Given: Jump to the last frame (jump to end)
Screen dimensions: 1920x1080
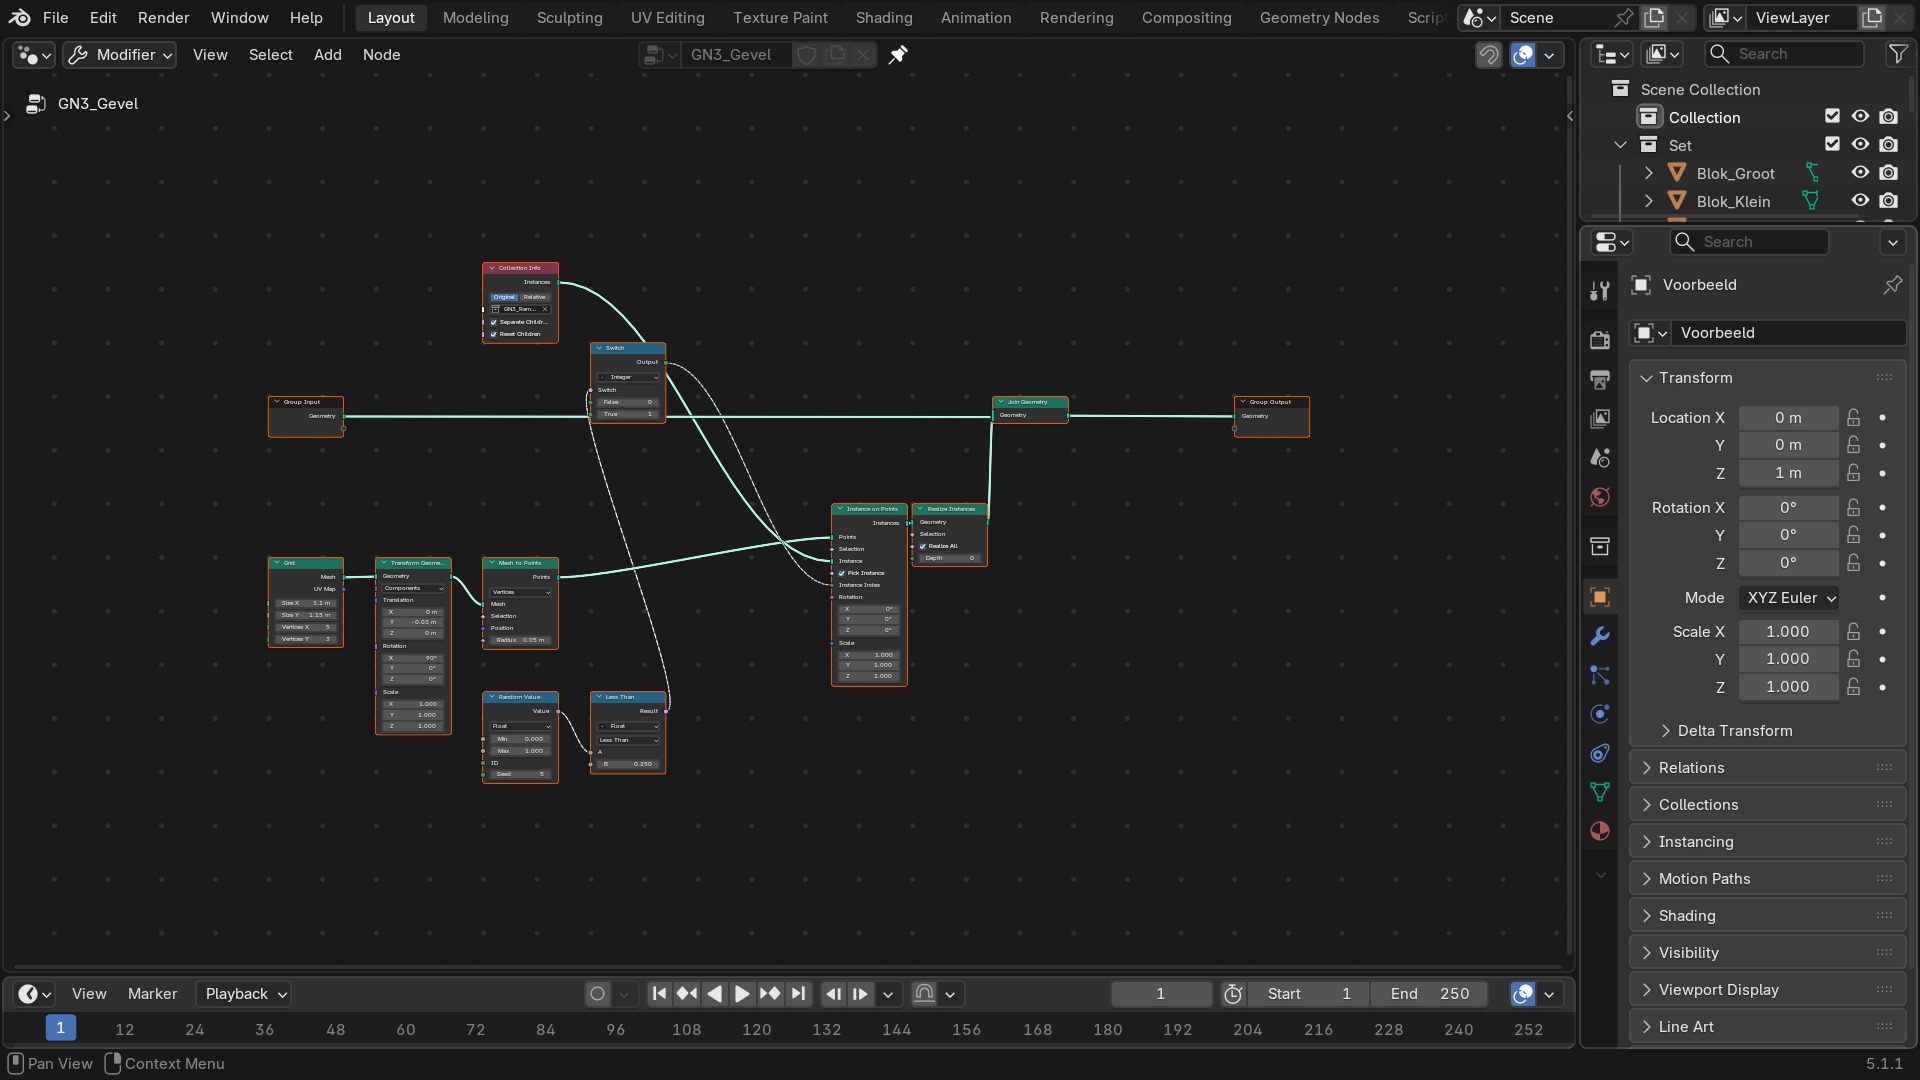Looking at the screenshot, I should click(798, 994).
